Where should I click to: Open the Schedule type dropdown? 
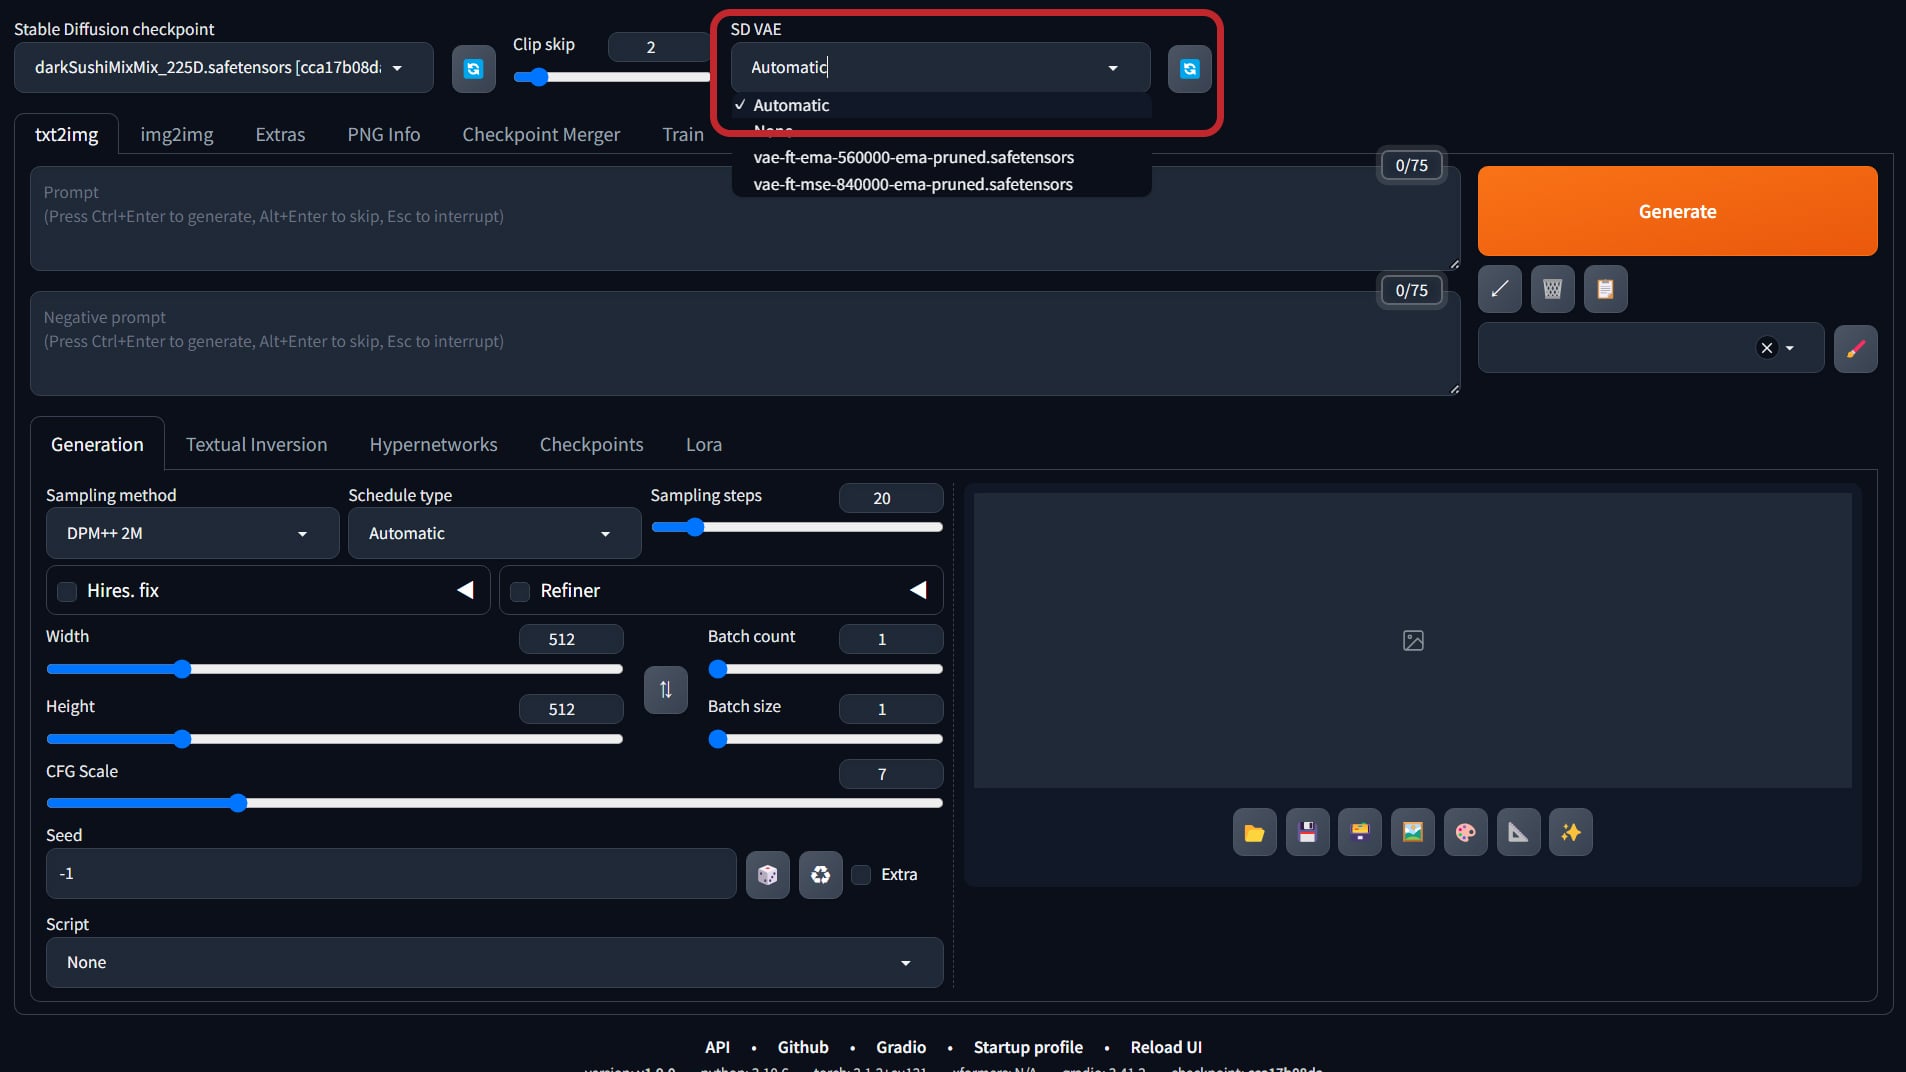494,533
